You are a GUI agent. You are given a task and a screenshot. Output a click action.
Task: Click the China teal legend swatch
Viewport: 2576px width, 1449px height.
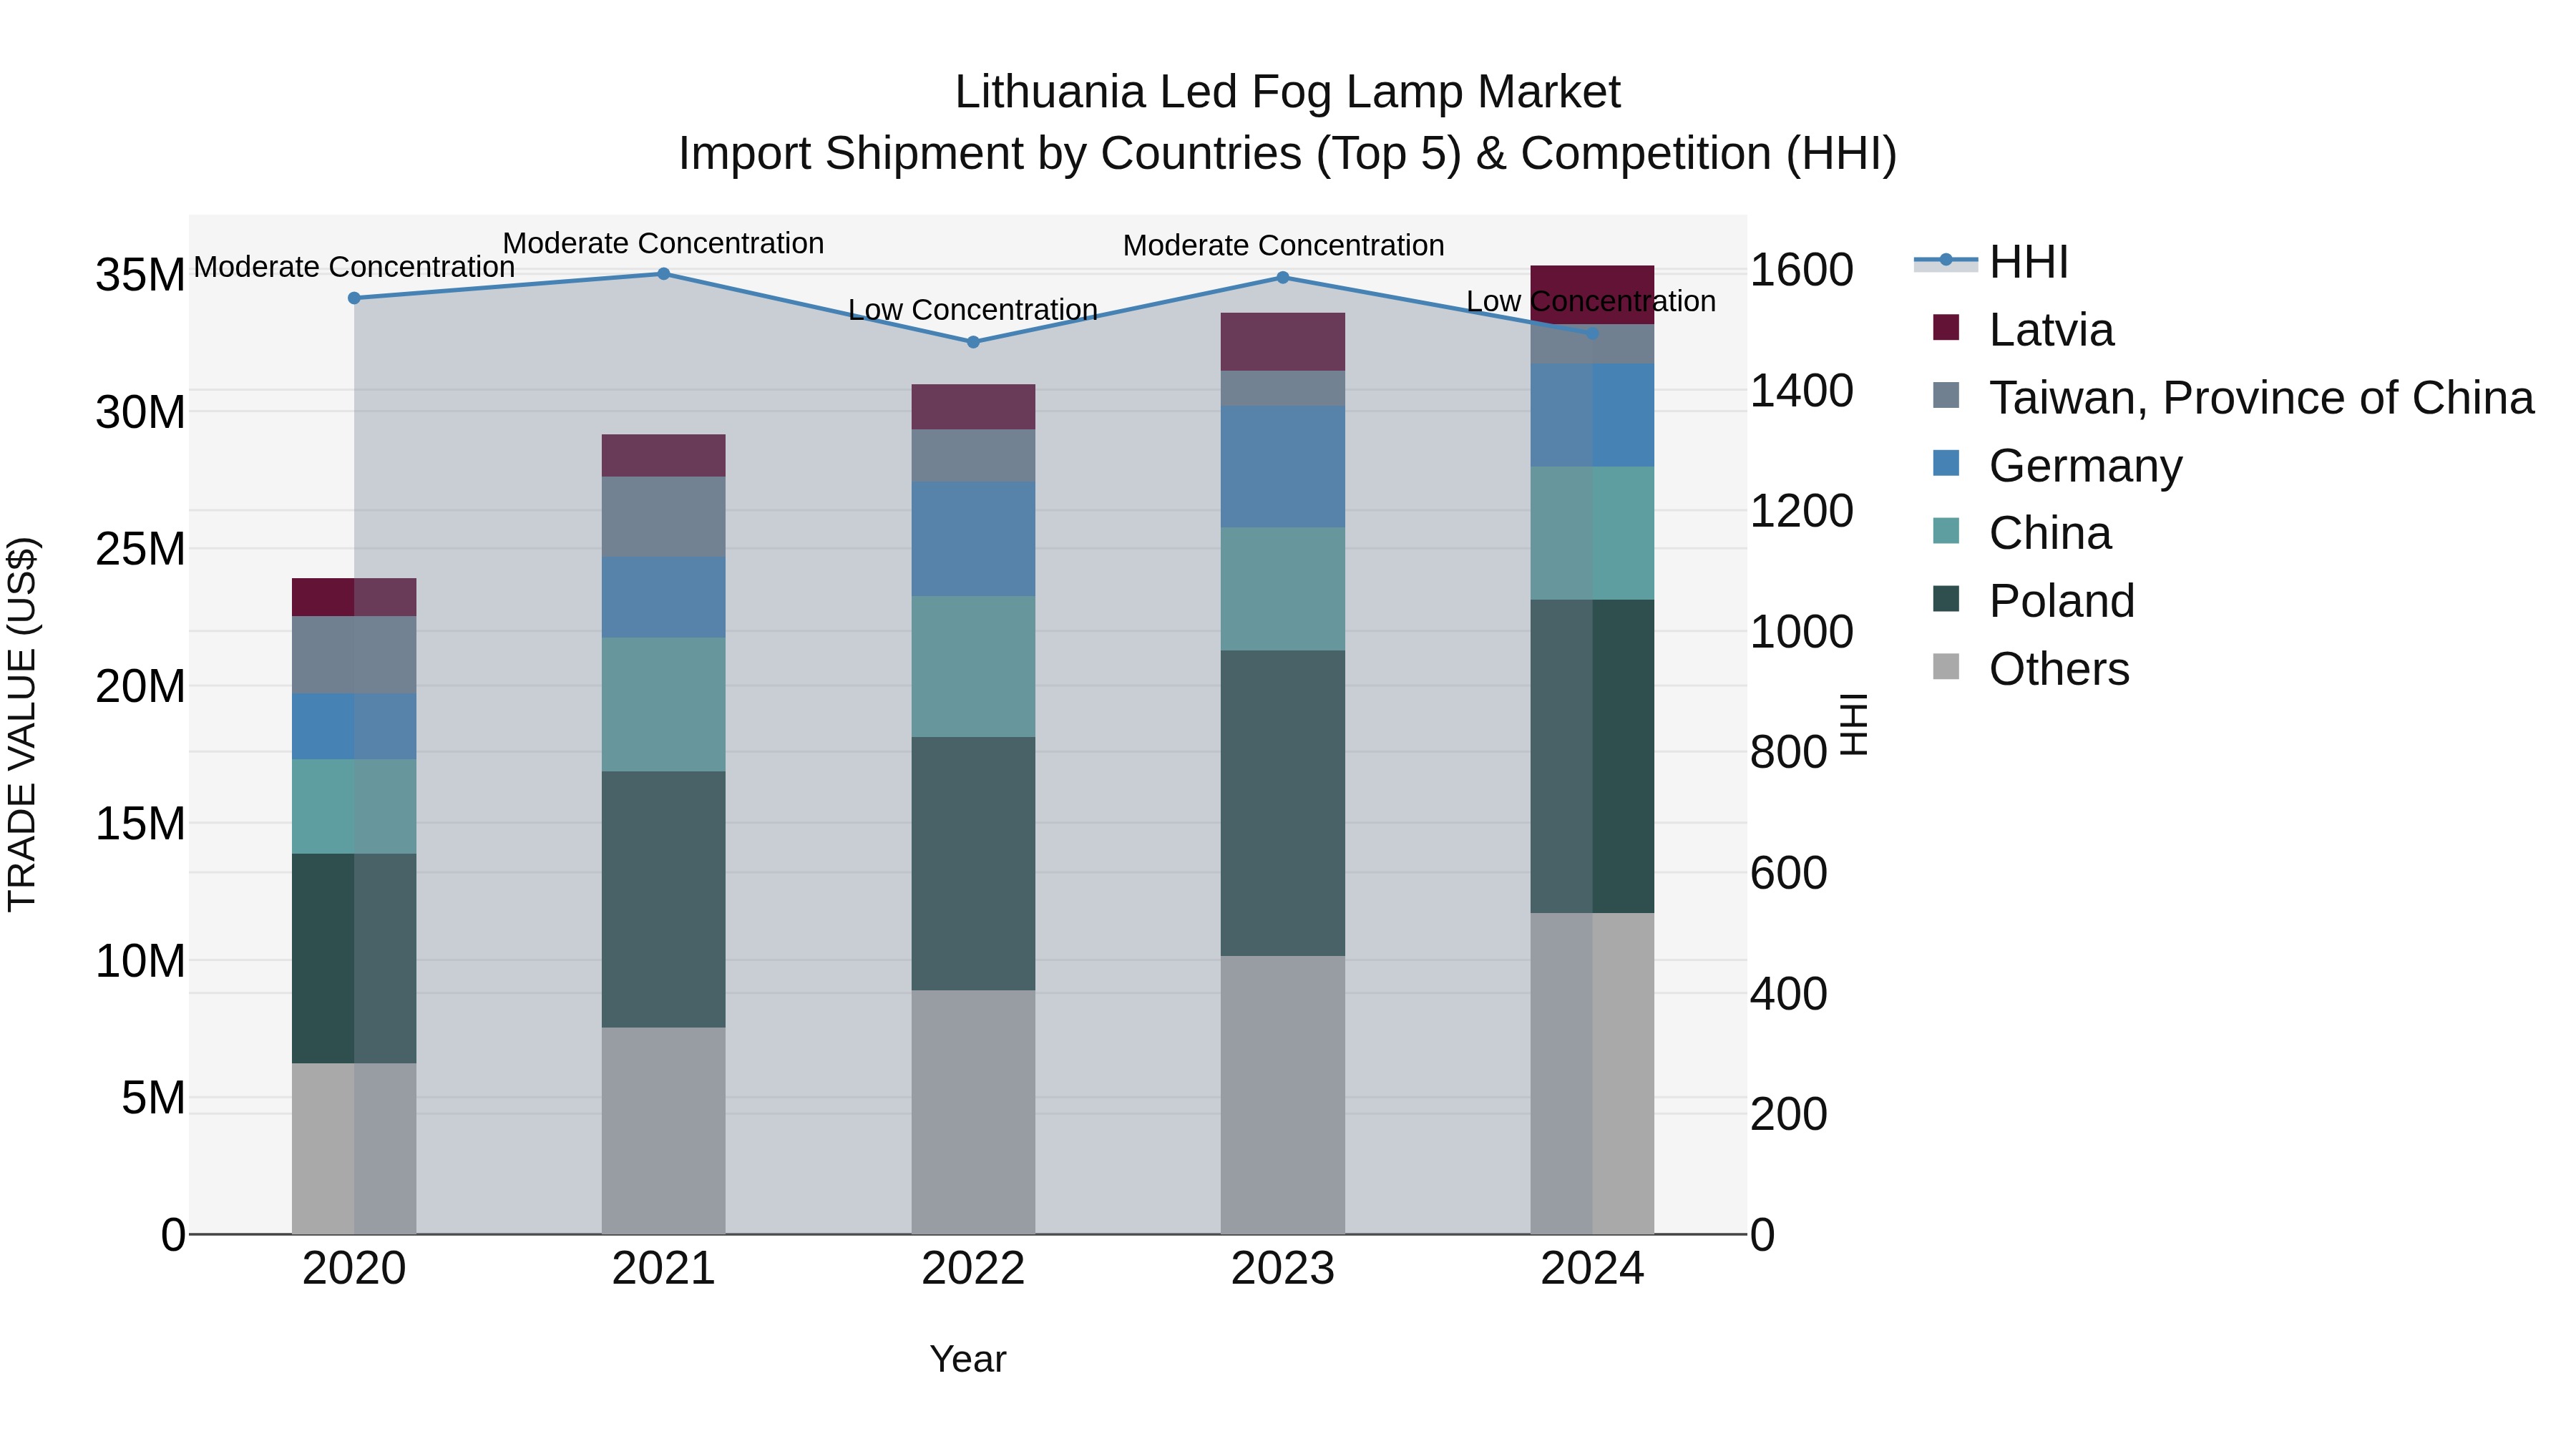point(1946,531)
